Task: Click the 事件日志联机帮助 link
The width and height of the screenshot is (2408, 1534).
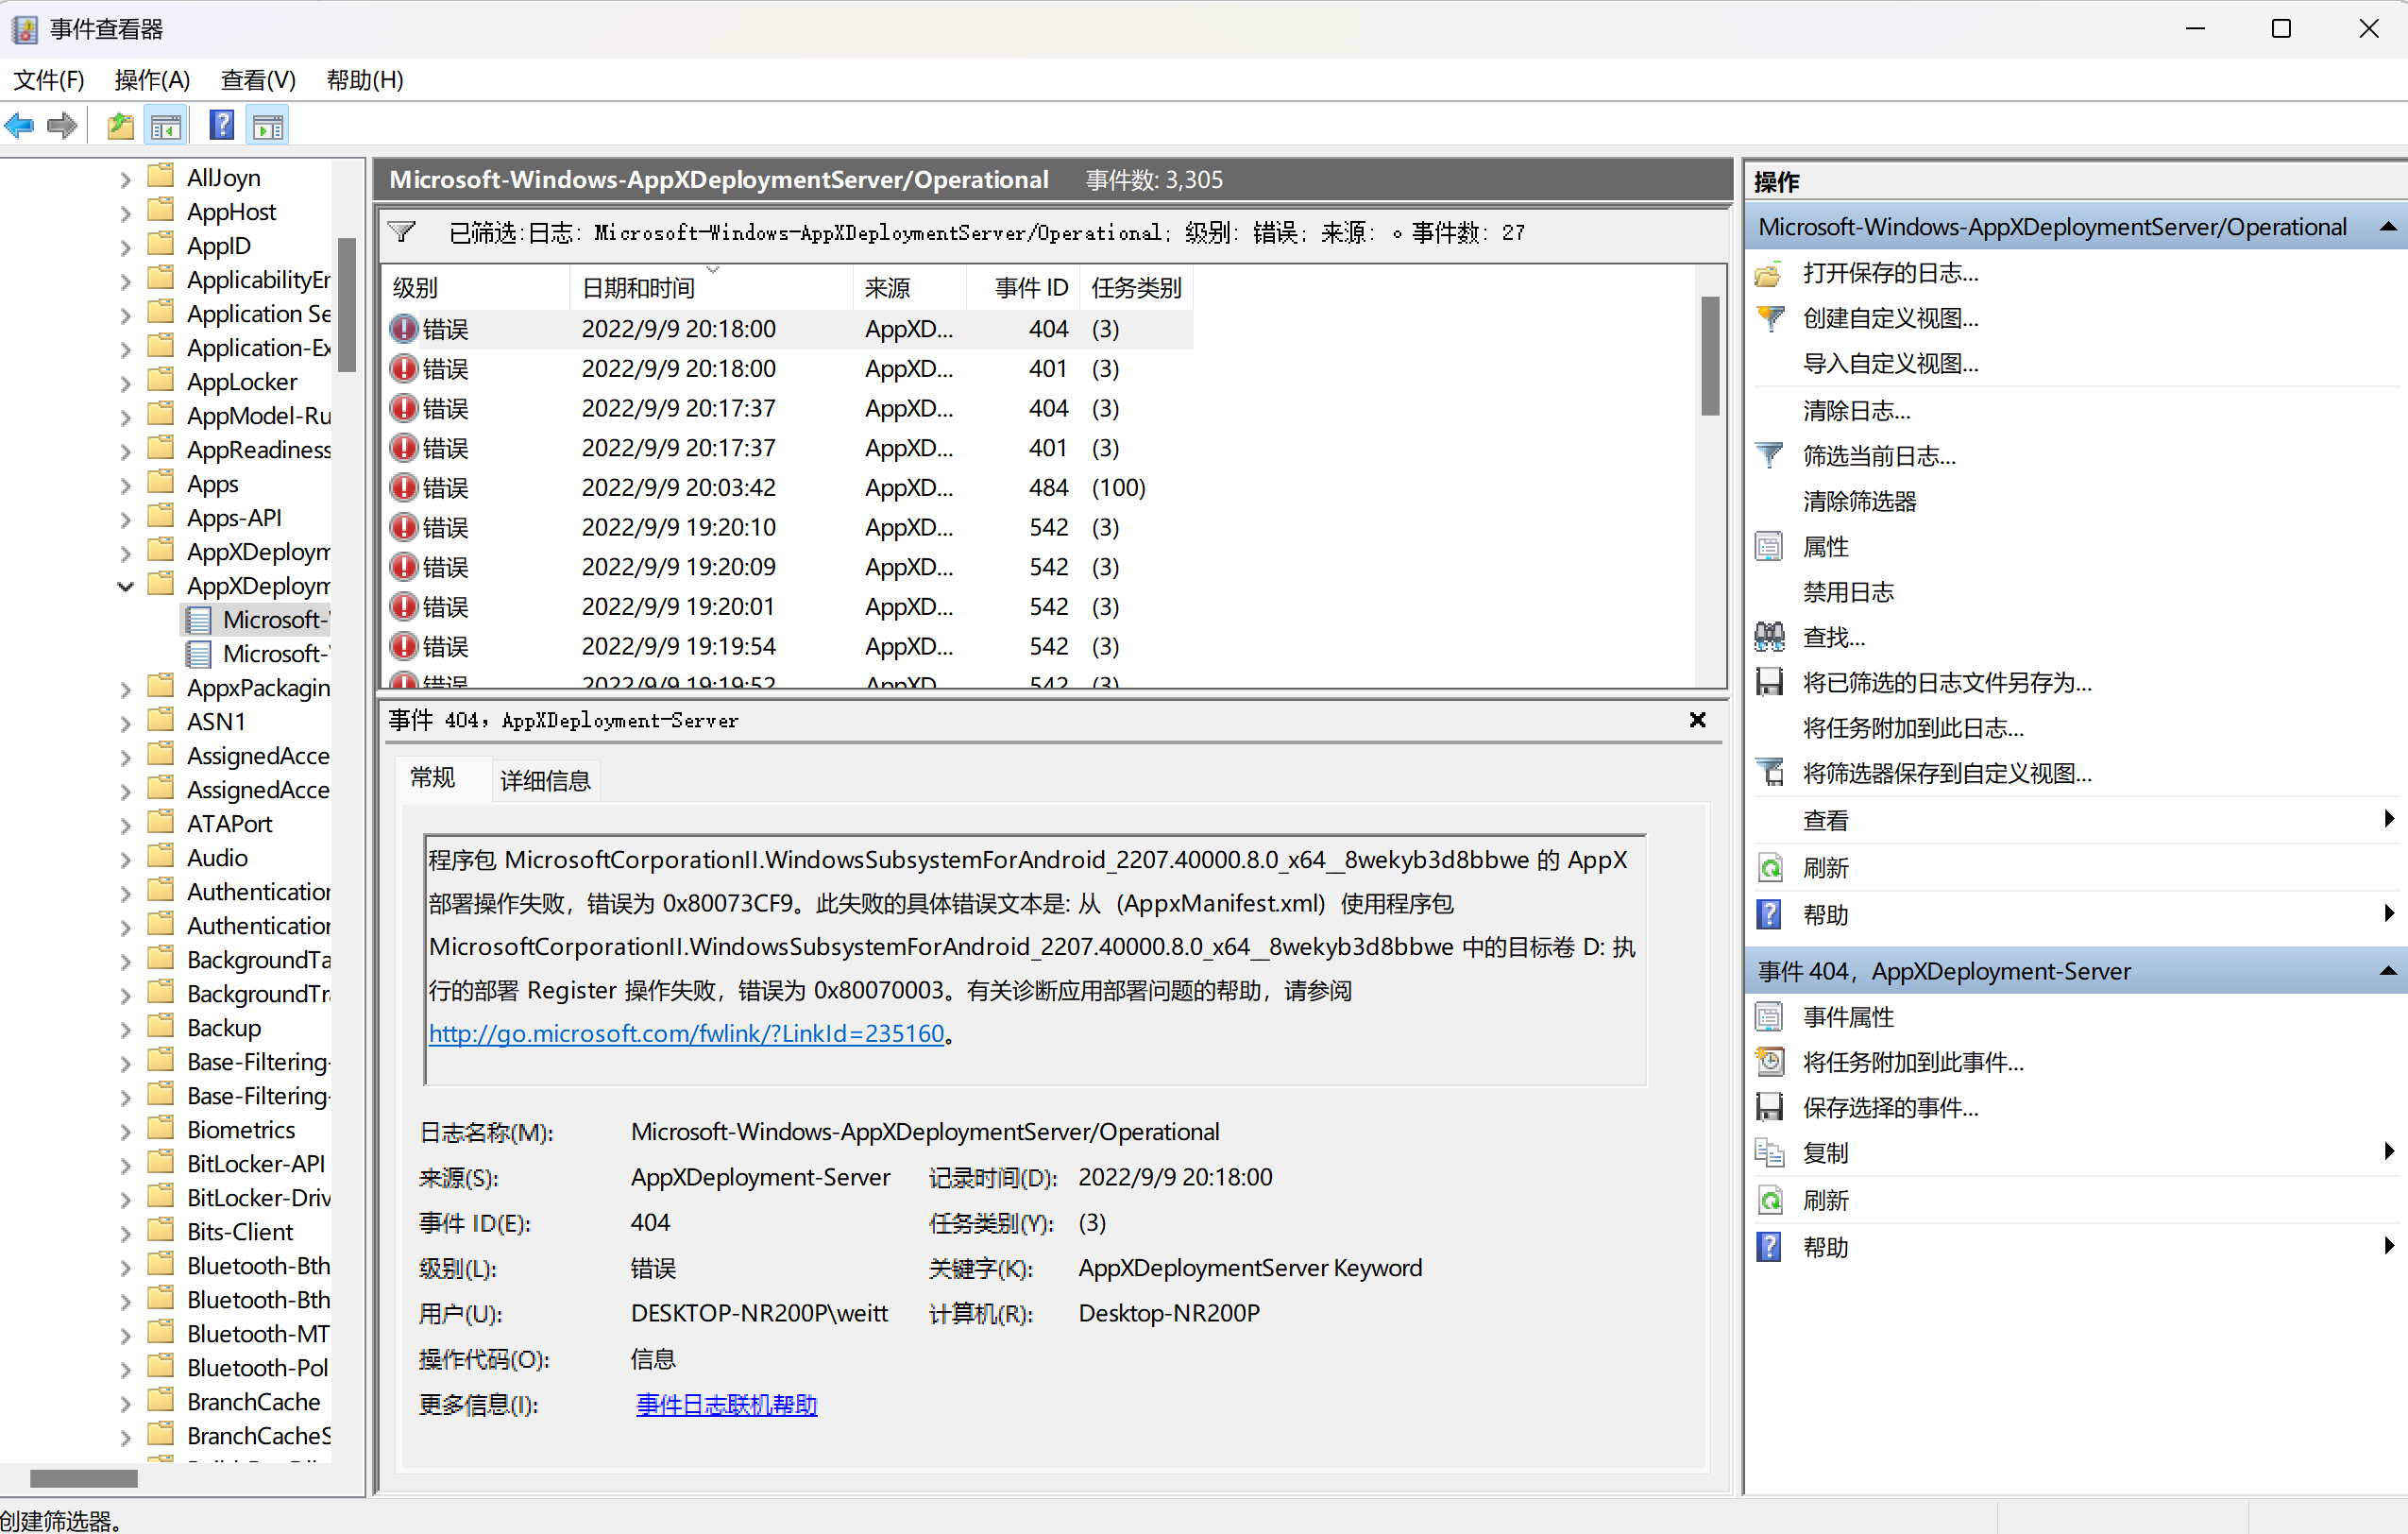Action: [x=727, y=1405]
